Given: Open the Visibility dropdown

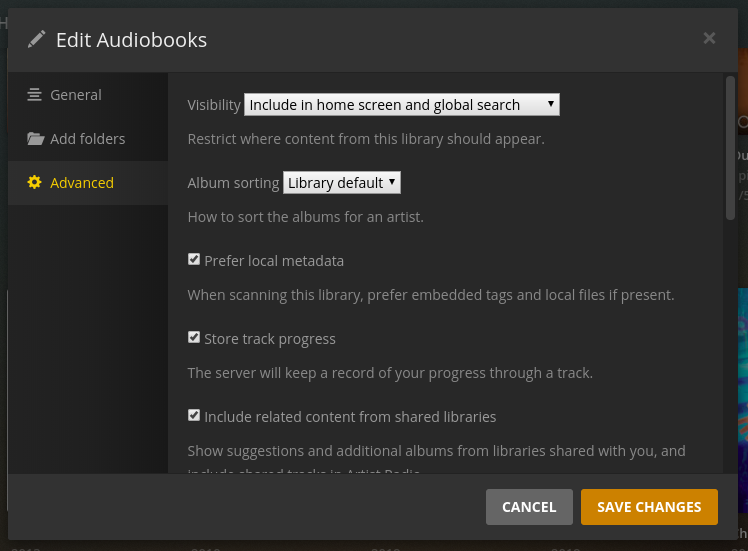Looking at the screenshot, I should pos(401,105).
